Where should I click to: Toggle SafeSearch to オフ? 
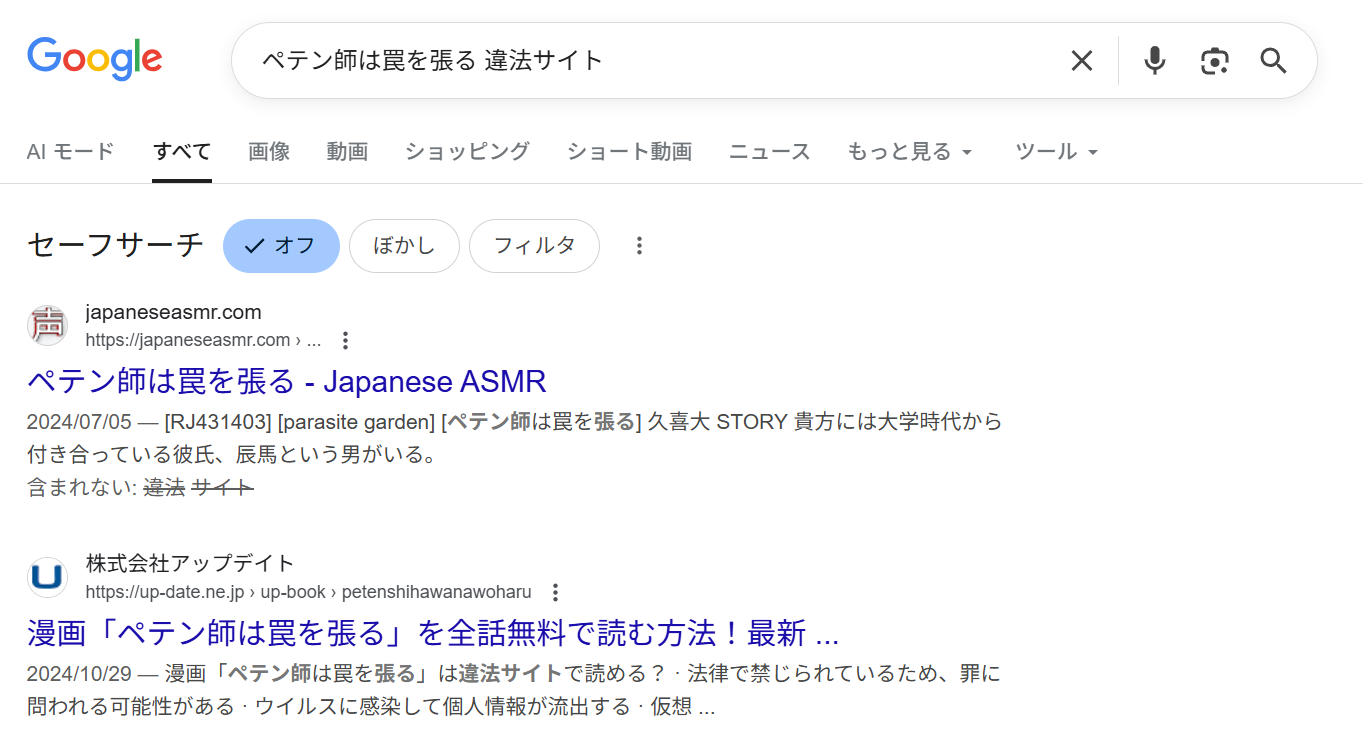[281, 245]
